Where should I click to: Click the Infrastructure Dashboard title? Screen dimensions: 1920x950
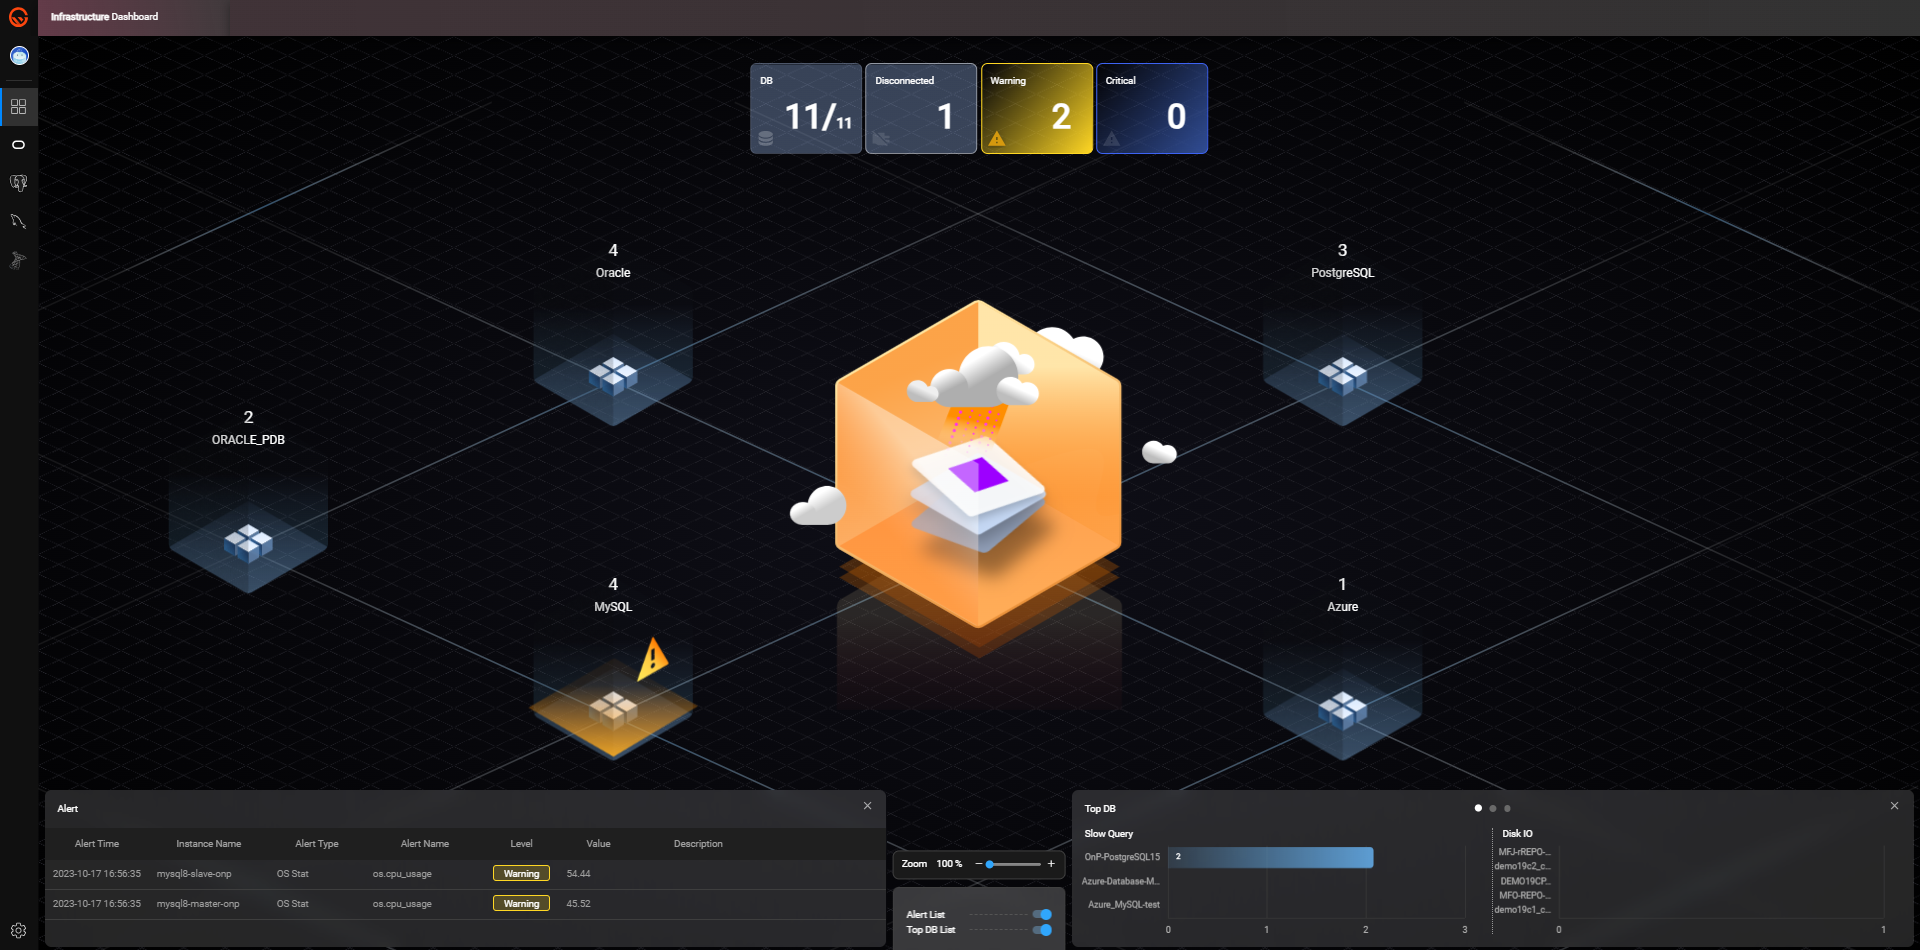[104, 17]
